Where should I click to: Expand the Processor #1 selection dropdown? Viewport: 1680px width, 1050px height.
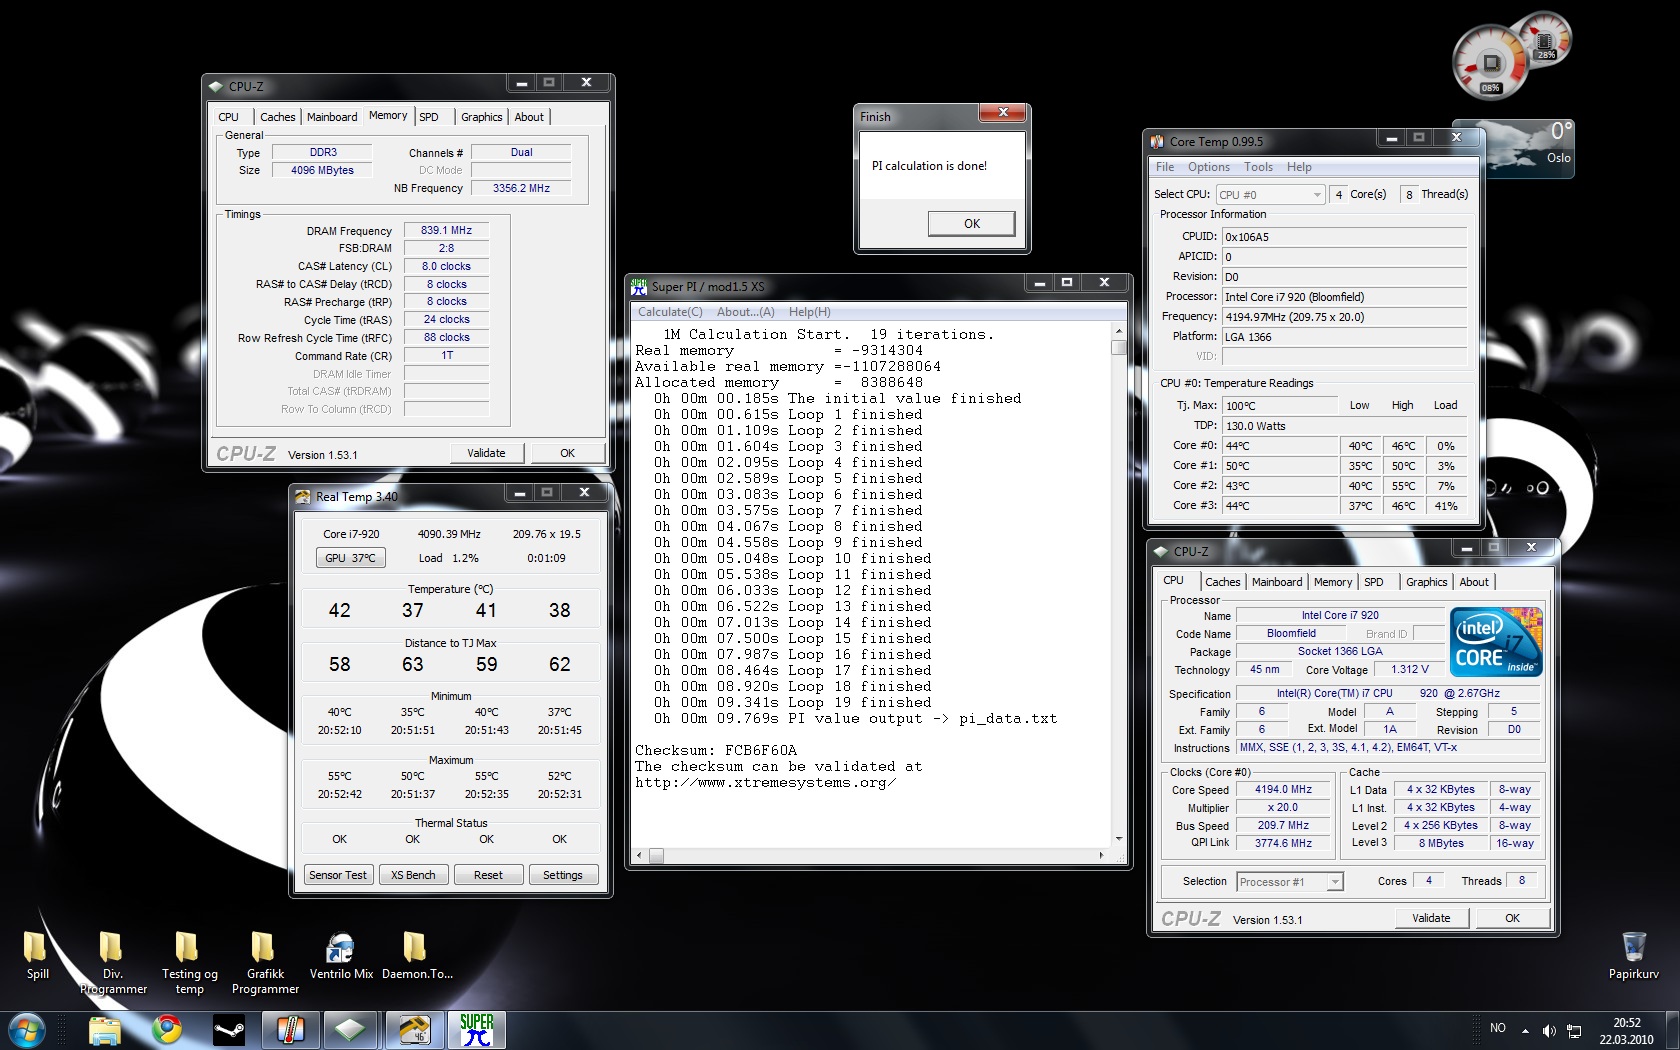(1290, 882)
